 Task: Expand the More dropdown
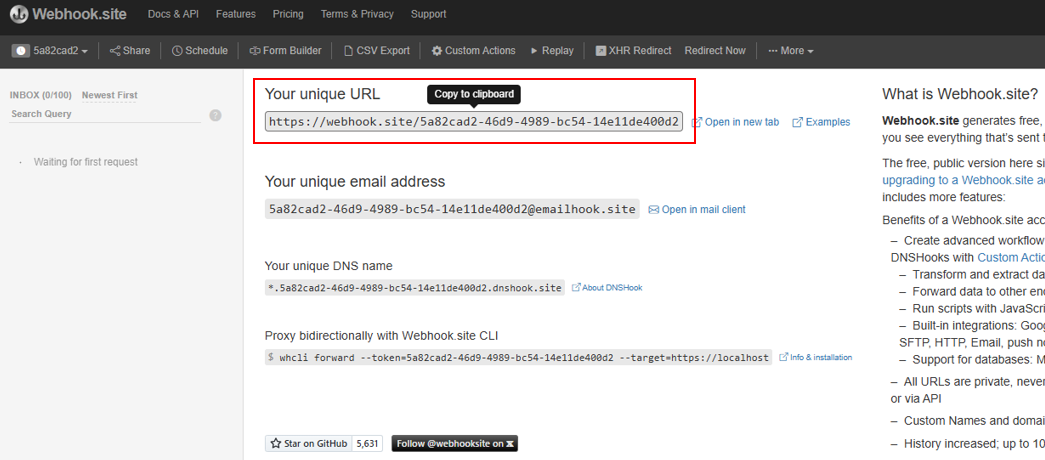click(x=790, y=51)
